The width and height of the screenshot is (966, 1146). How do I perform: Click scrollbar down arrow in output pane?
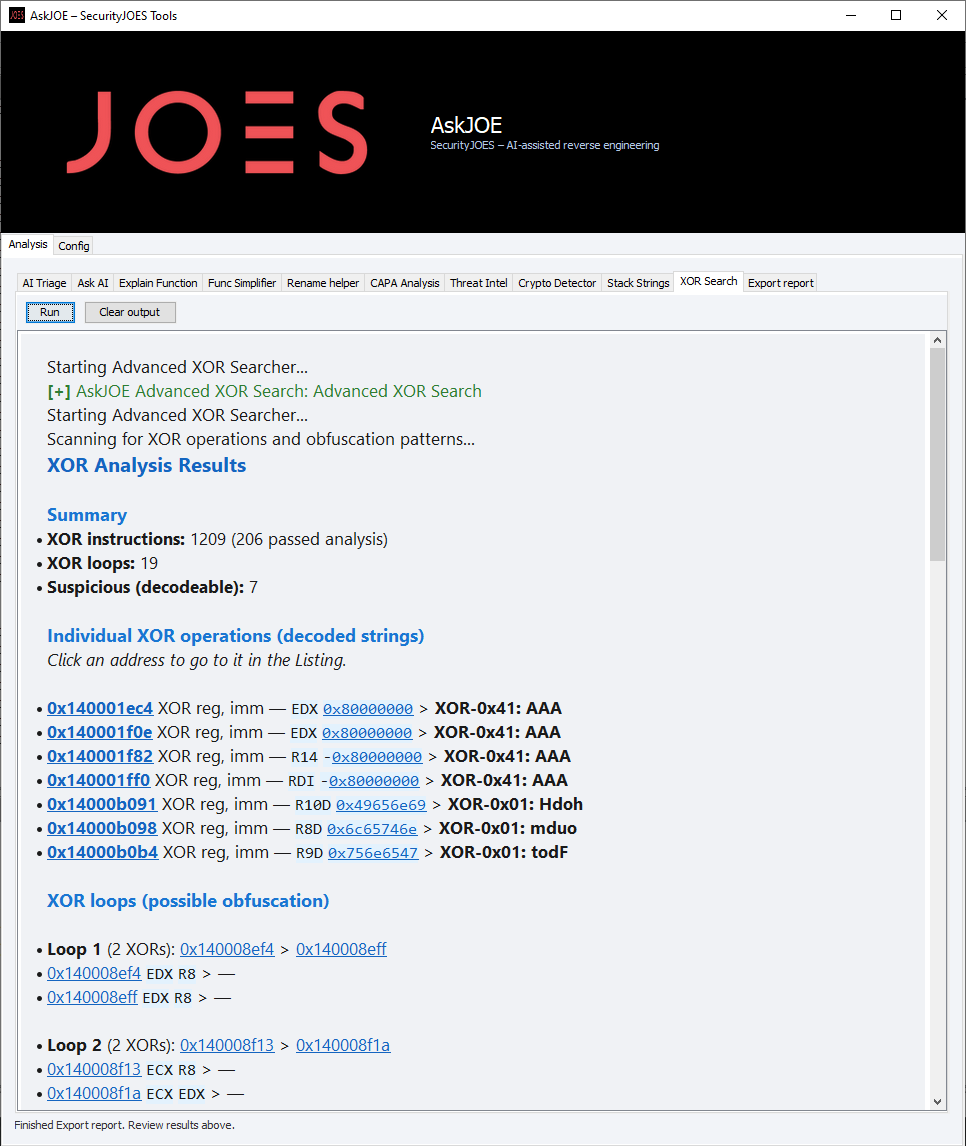click(x=938, y=1102)
